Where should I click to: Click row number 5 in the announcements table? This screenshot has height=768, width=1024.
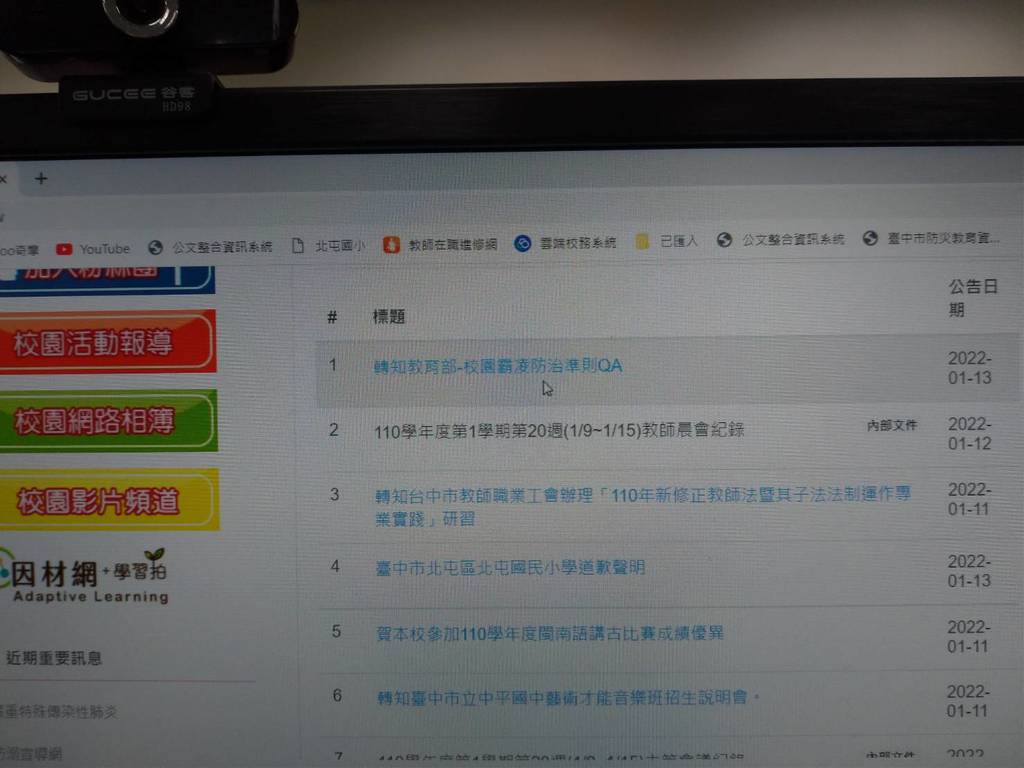point(336,631)
